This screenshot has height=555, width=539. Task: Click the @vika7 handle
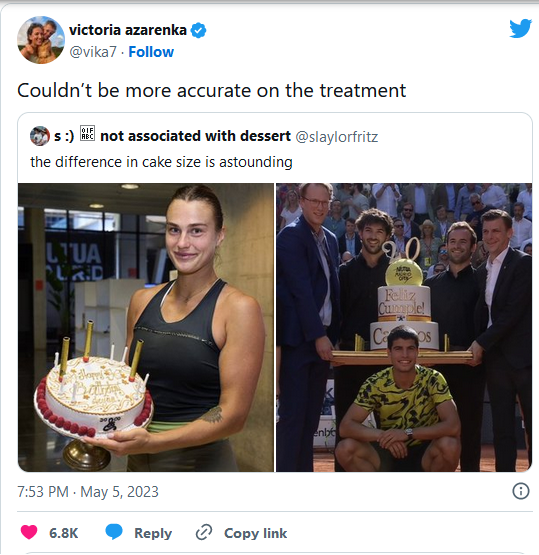coord(93,52)
